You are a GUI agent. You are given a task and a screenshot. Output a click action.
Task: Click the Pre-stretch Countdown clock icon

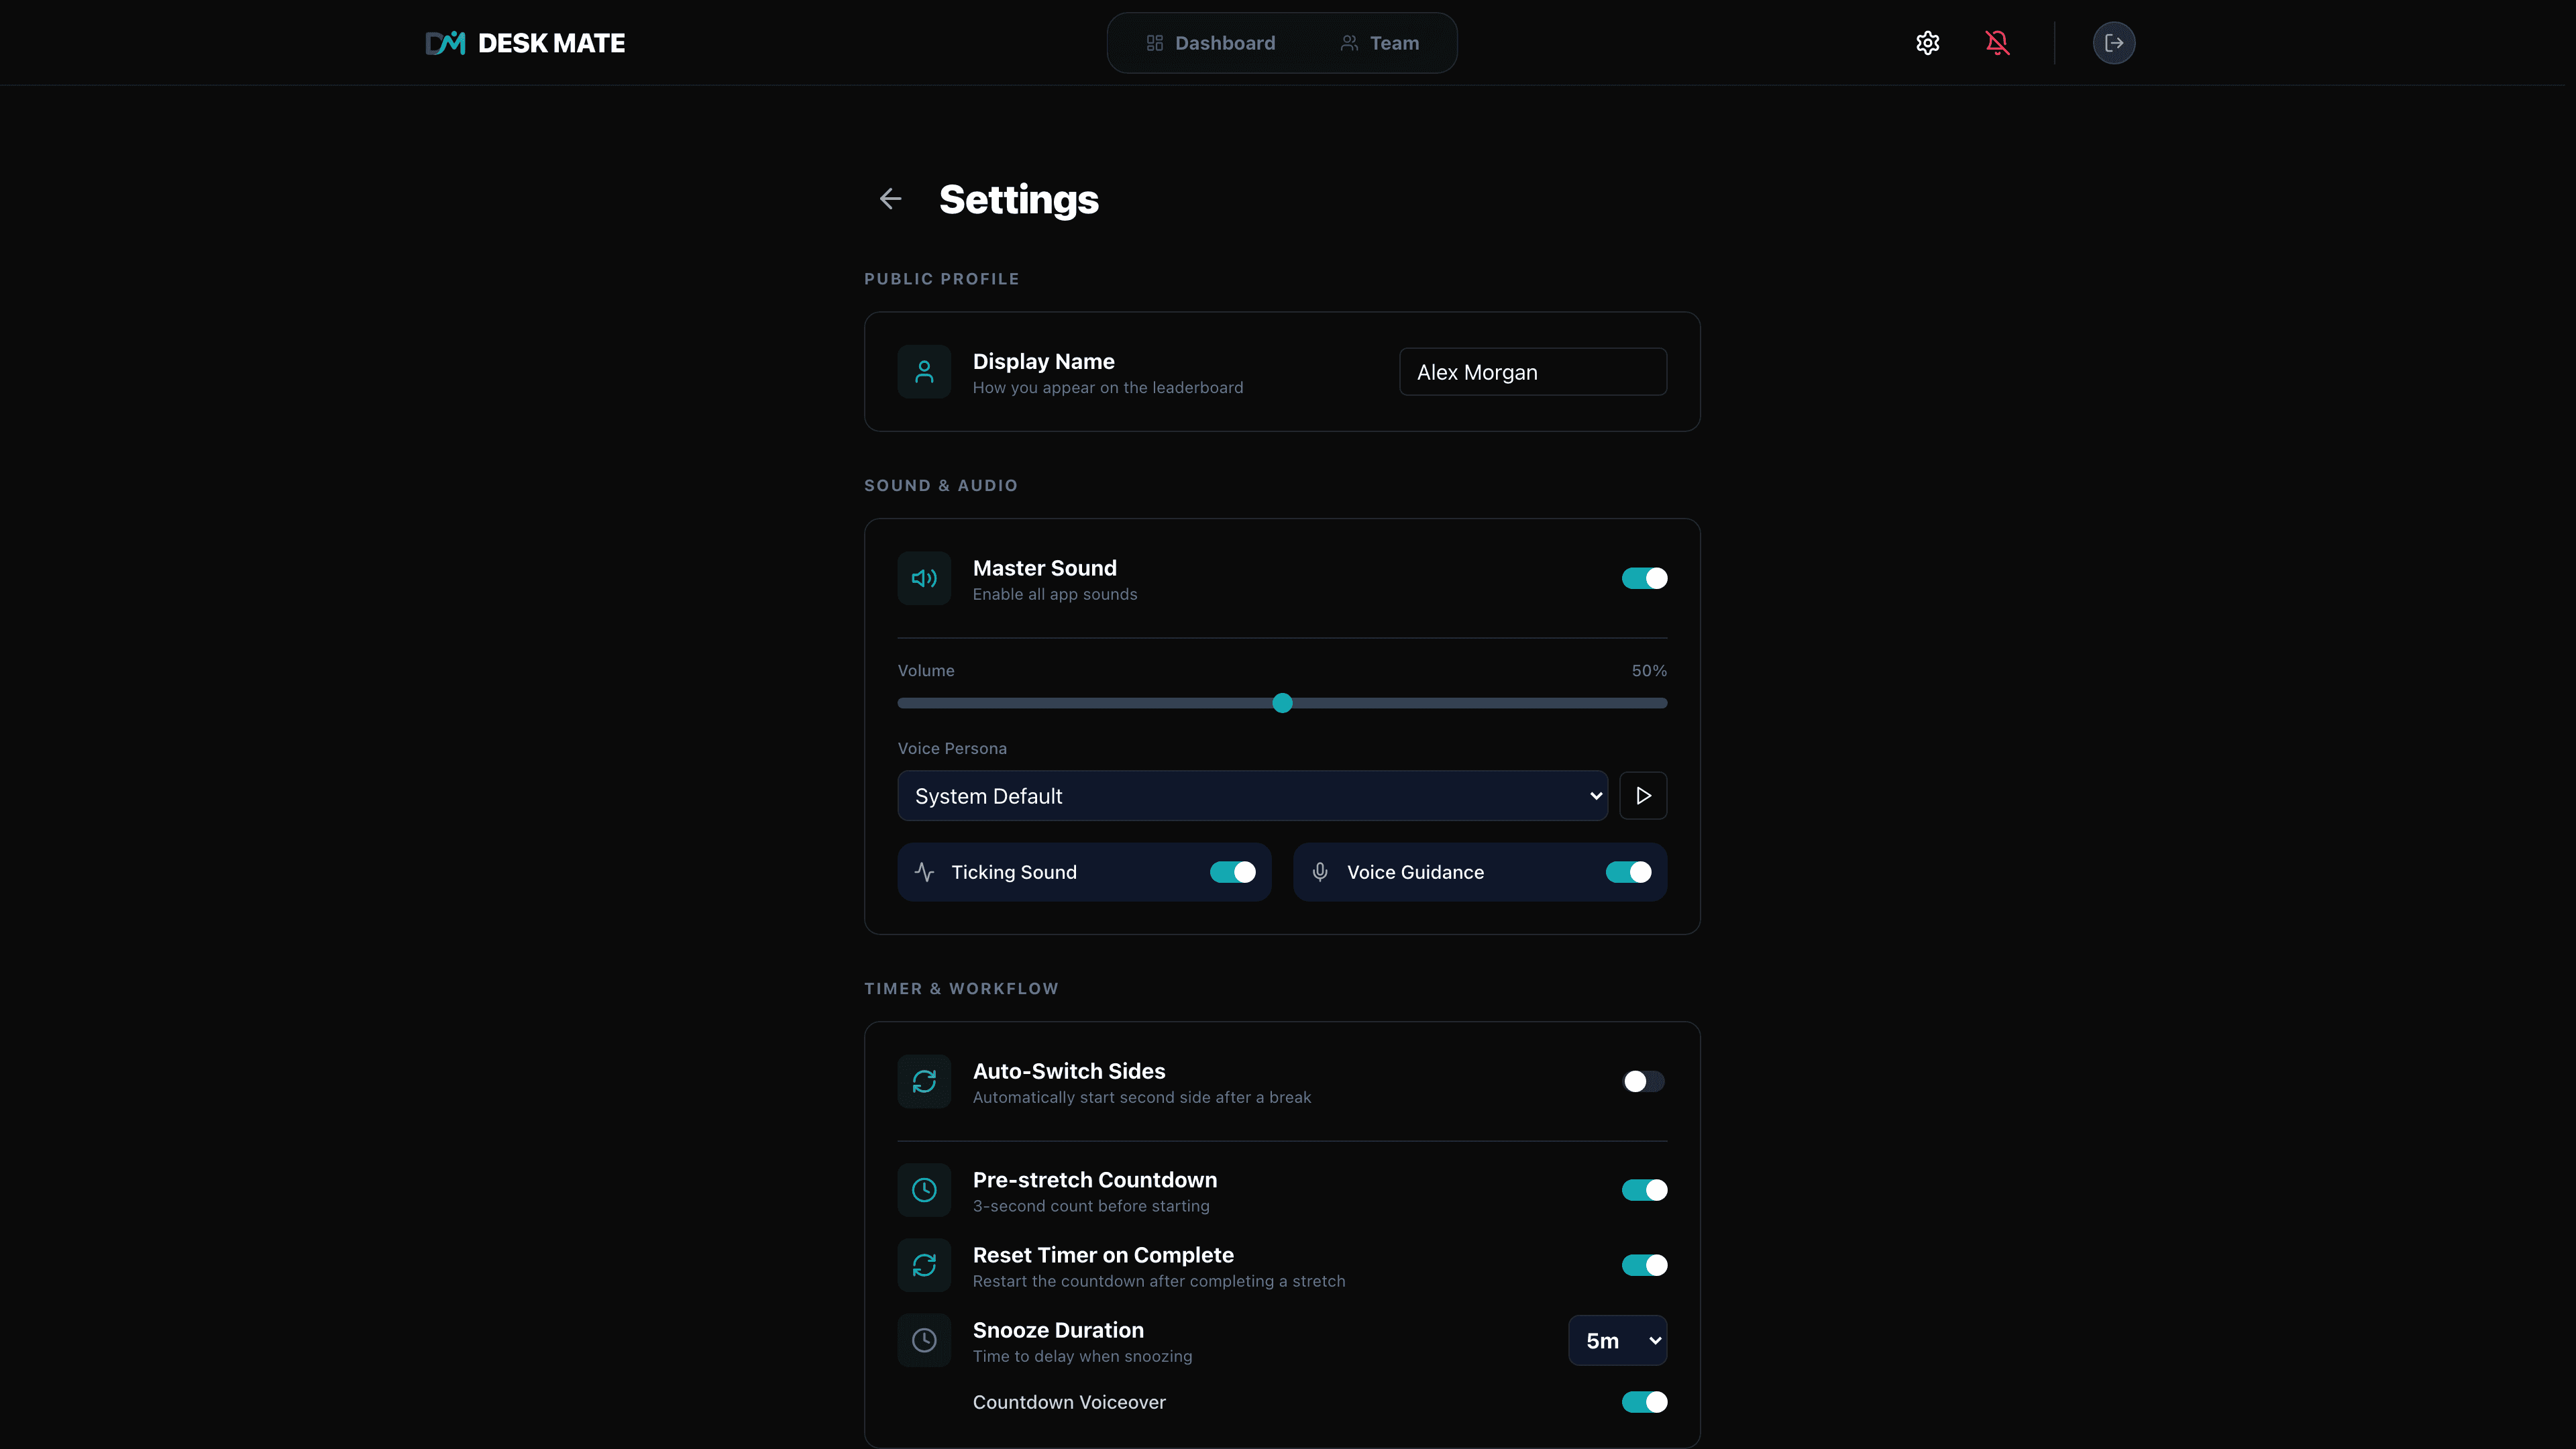[924, 1190]
